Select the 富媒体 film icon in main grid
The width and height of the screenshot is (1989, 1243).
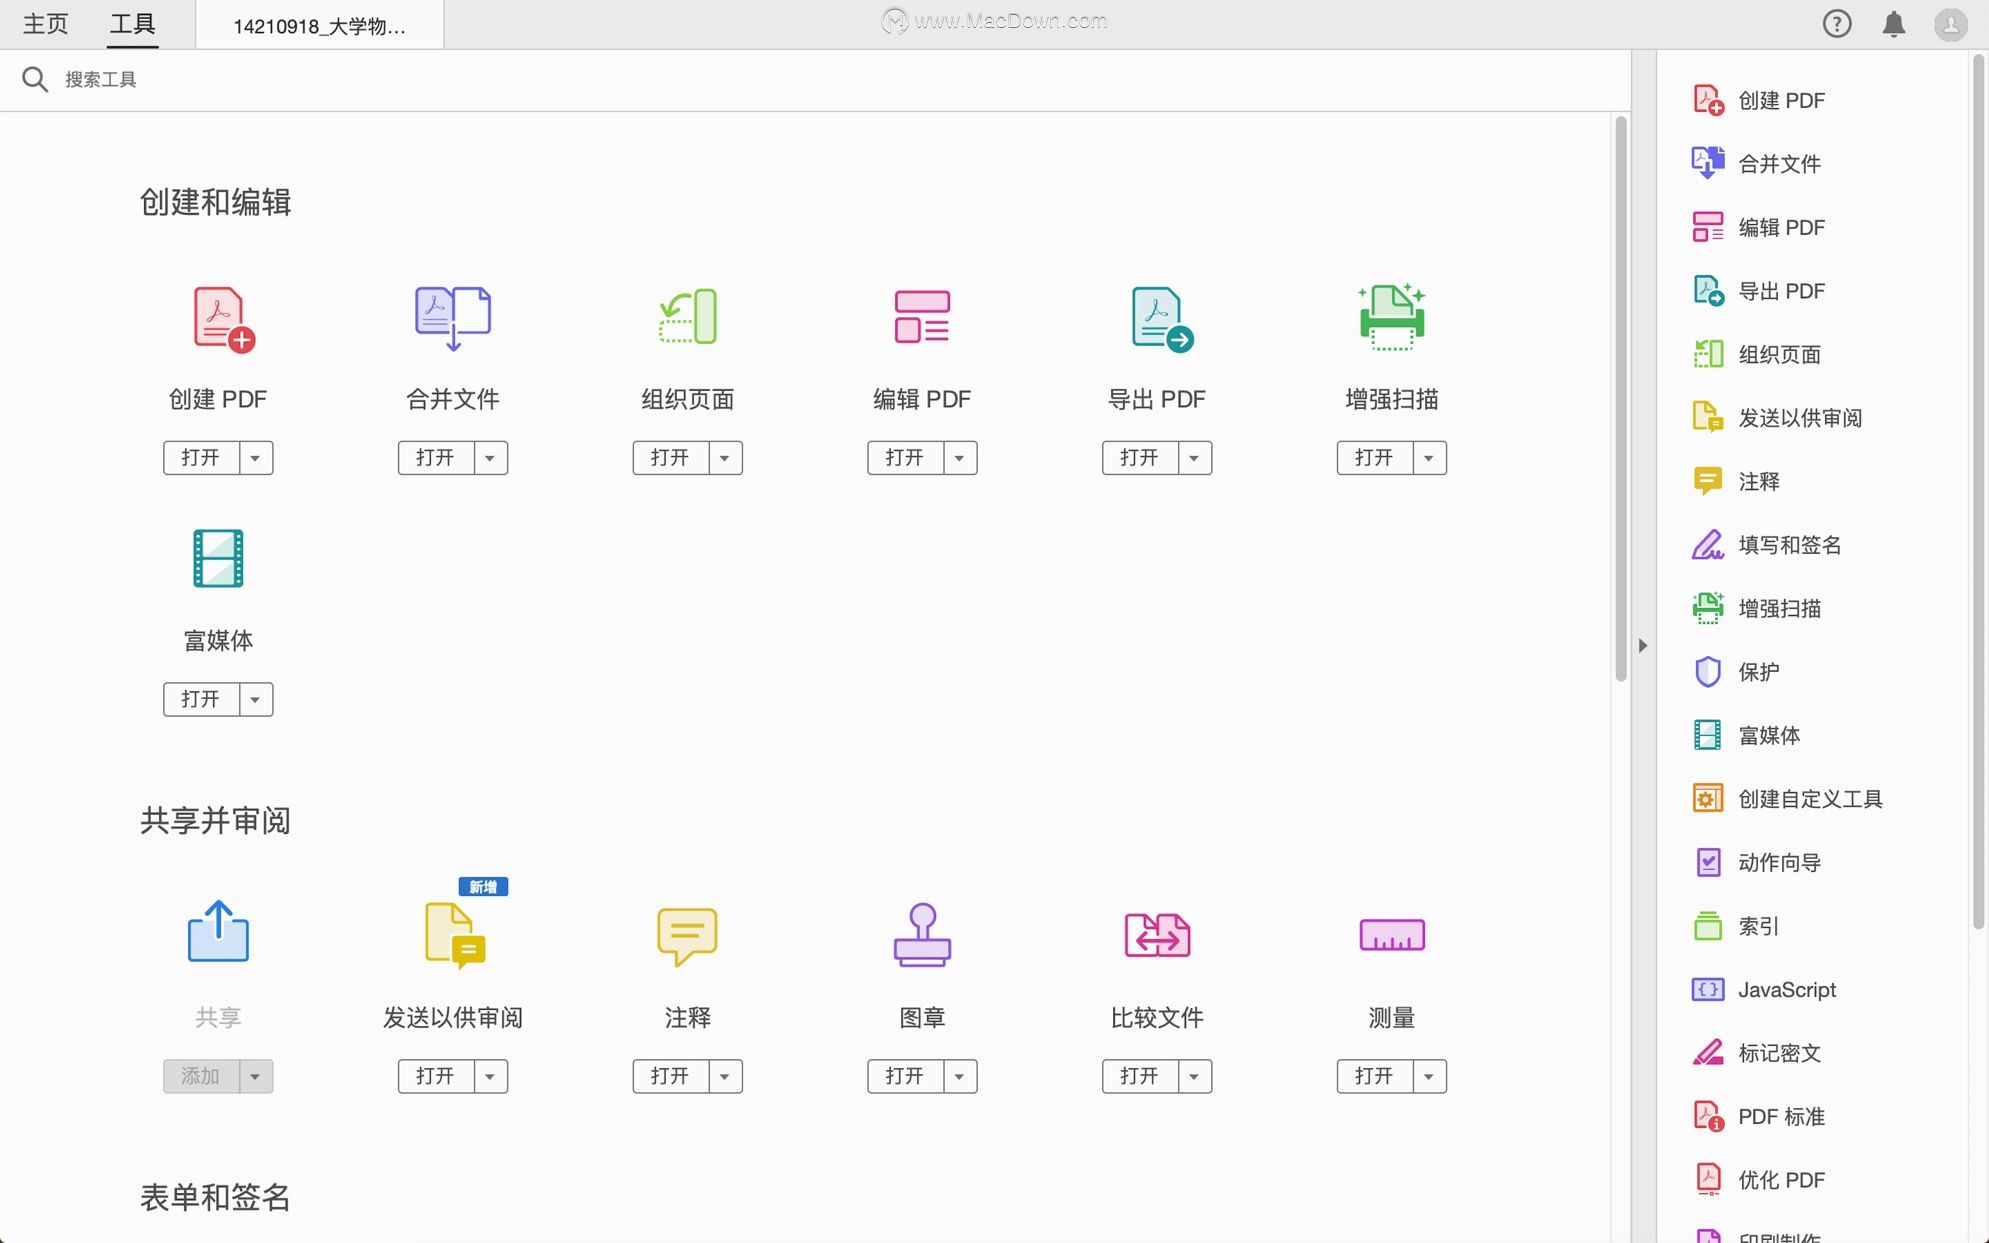[x=218, y=558]
